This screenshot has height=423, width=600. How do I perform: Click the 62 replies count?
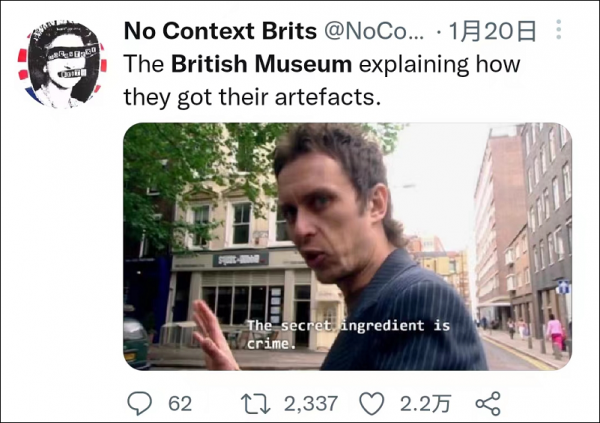tap(180, 404)
